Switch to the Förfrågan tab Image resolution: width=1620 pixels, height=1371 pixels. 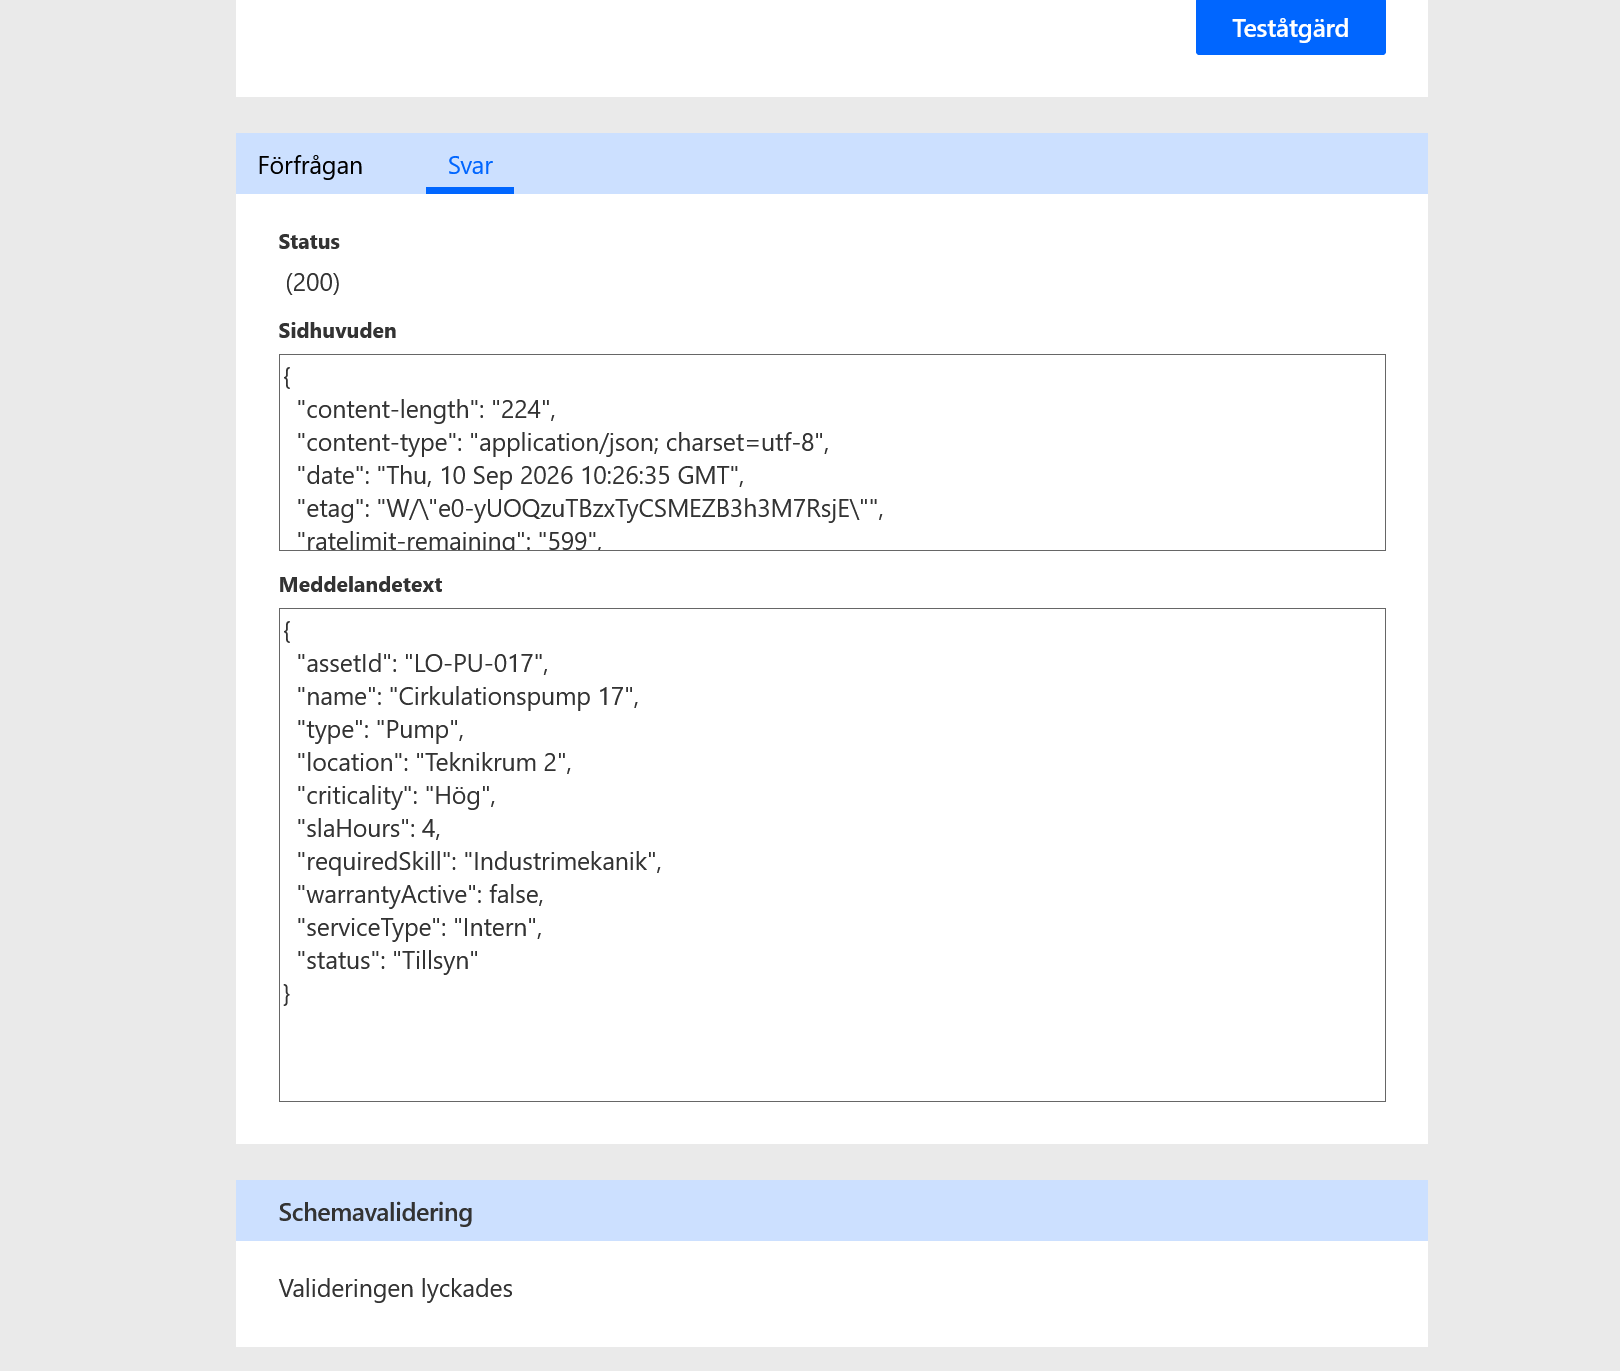point(310,165)
